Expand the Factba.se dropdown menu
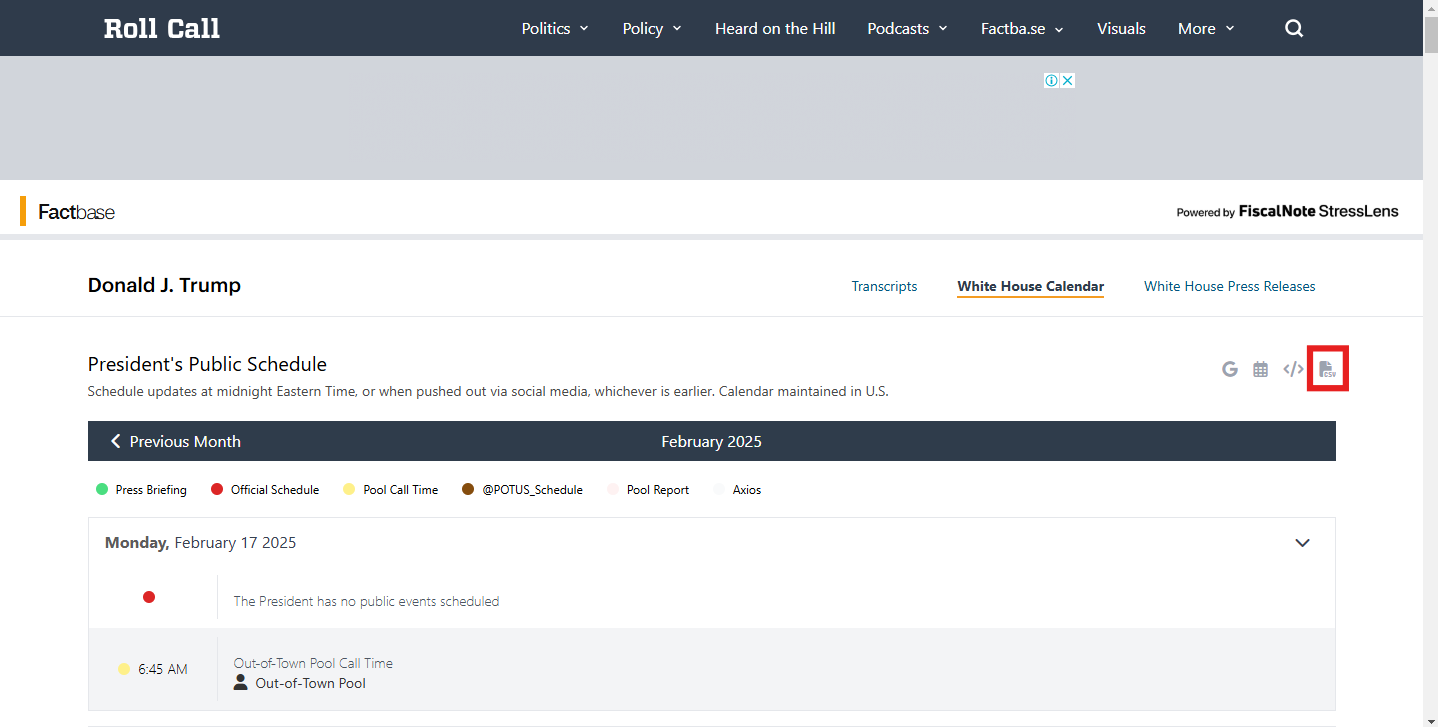Viewport: 1438px width, 727px height. [1023, 28]
